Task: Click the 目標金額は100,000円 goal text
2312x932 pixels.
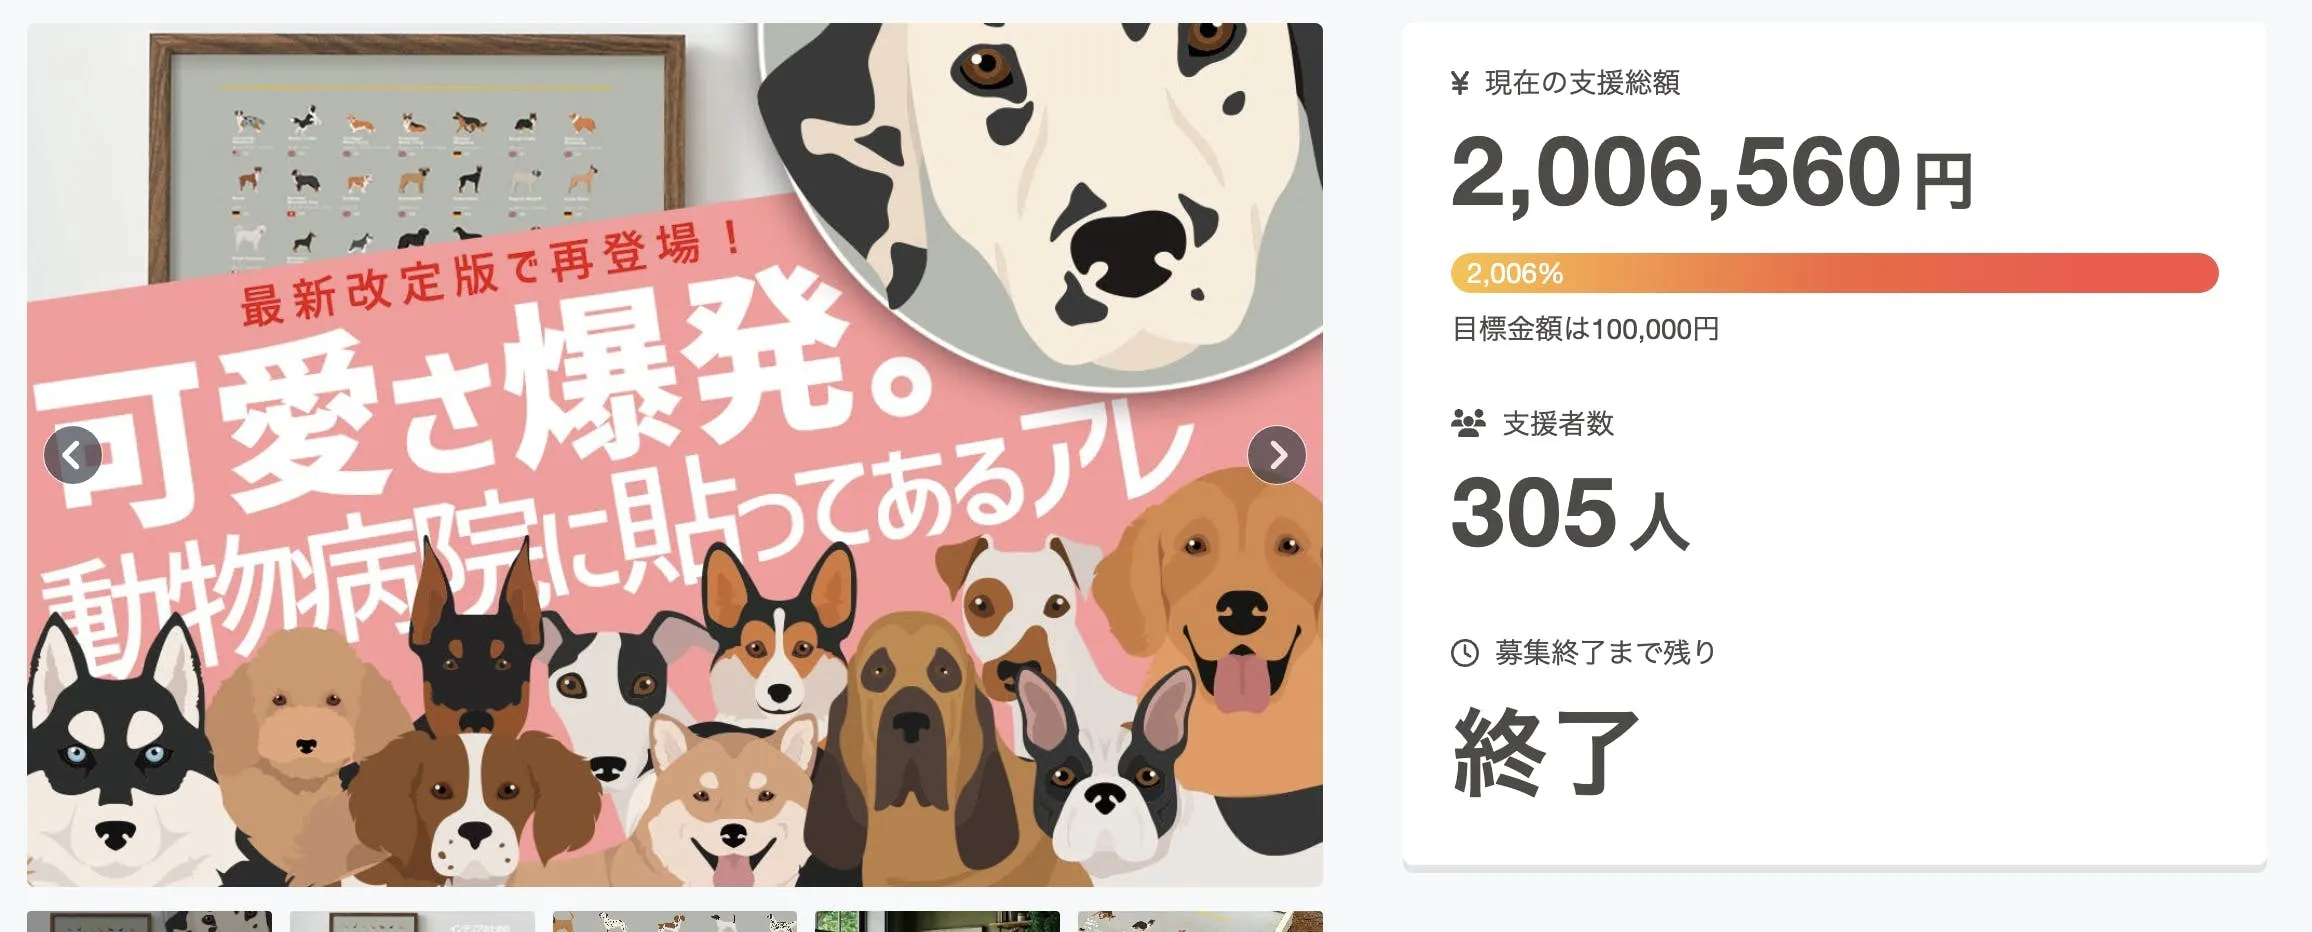Action: pos(1585,329)
